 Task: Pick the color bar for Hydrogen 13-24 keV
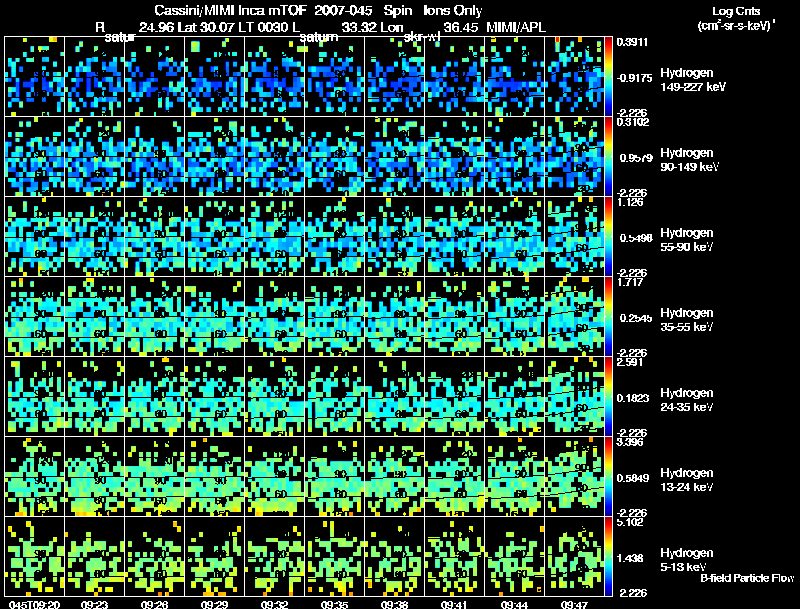click(608, 477)
